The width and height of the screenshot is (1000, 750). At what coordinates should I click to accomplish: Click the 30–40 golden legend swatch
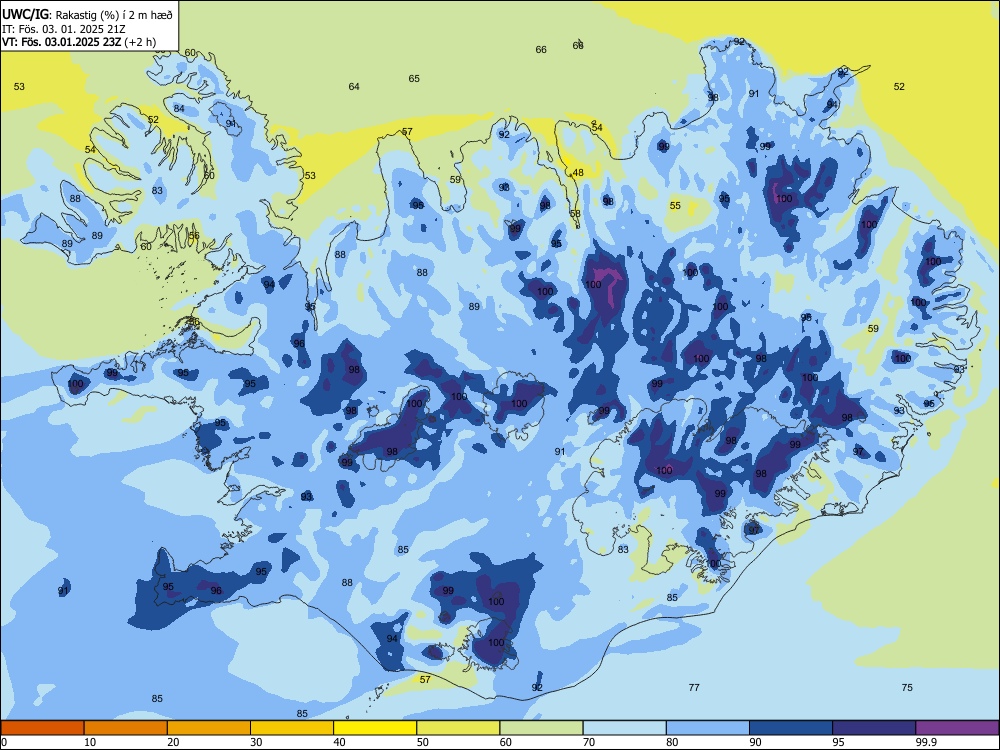(292, 728)
